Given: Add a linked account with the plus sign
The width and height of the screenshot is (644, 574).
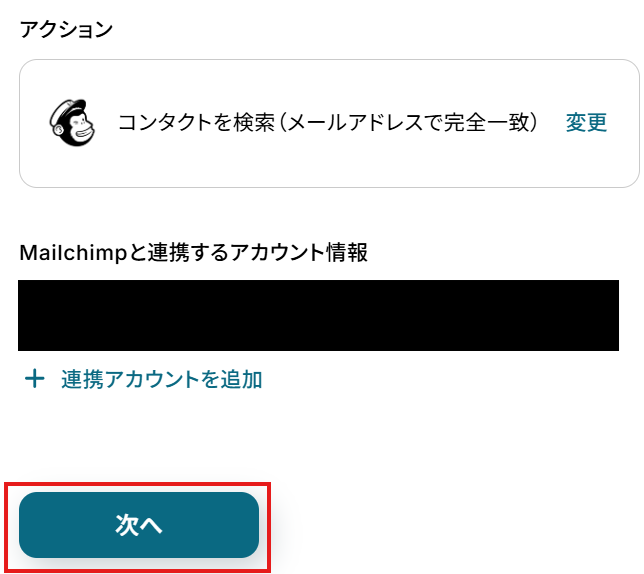Looking at the screenshot, I should tap(34, 379).
